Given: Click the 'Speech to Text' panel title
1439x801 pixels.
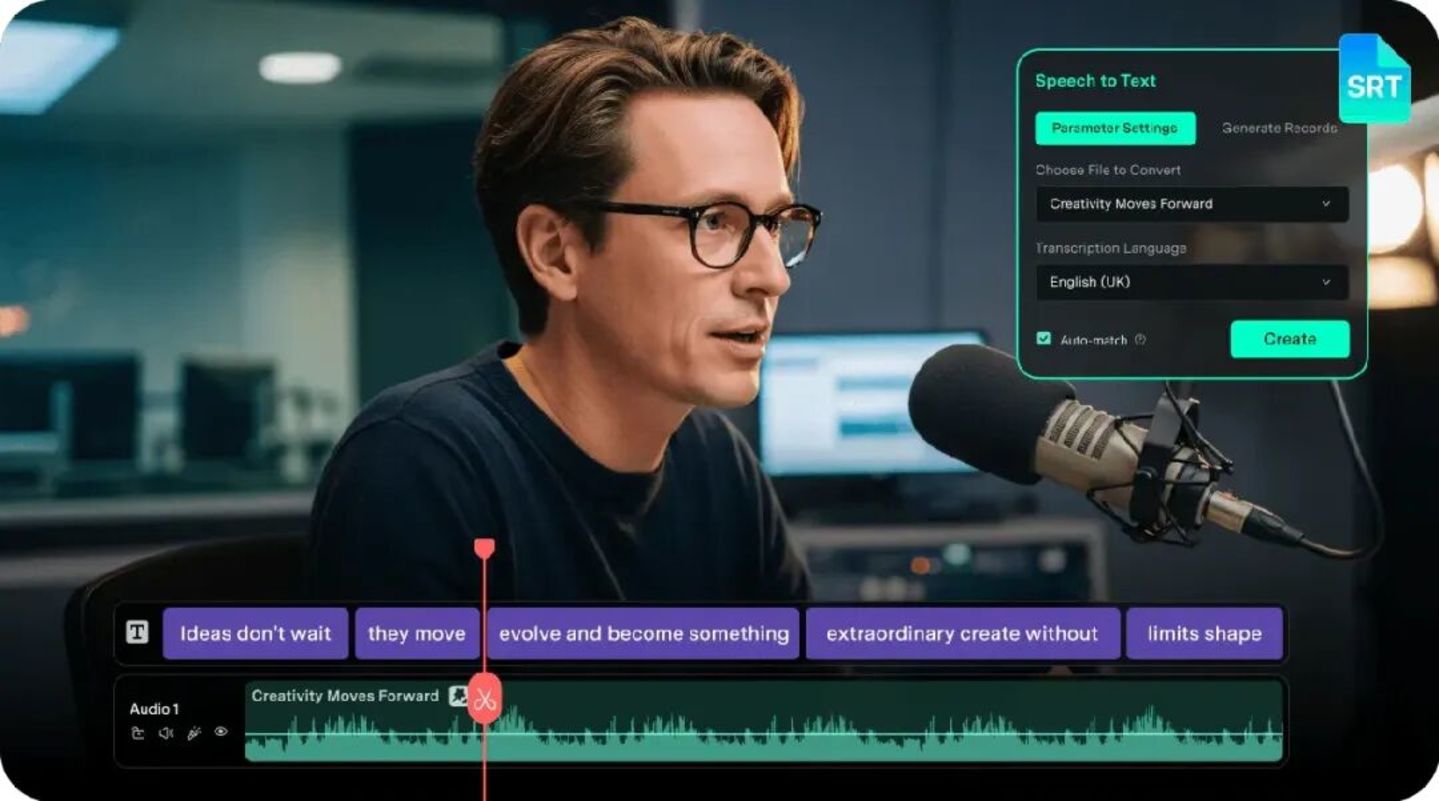Looking at the screenshot, I should click(x=1095, y=81).
